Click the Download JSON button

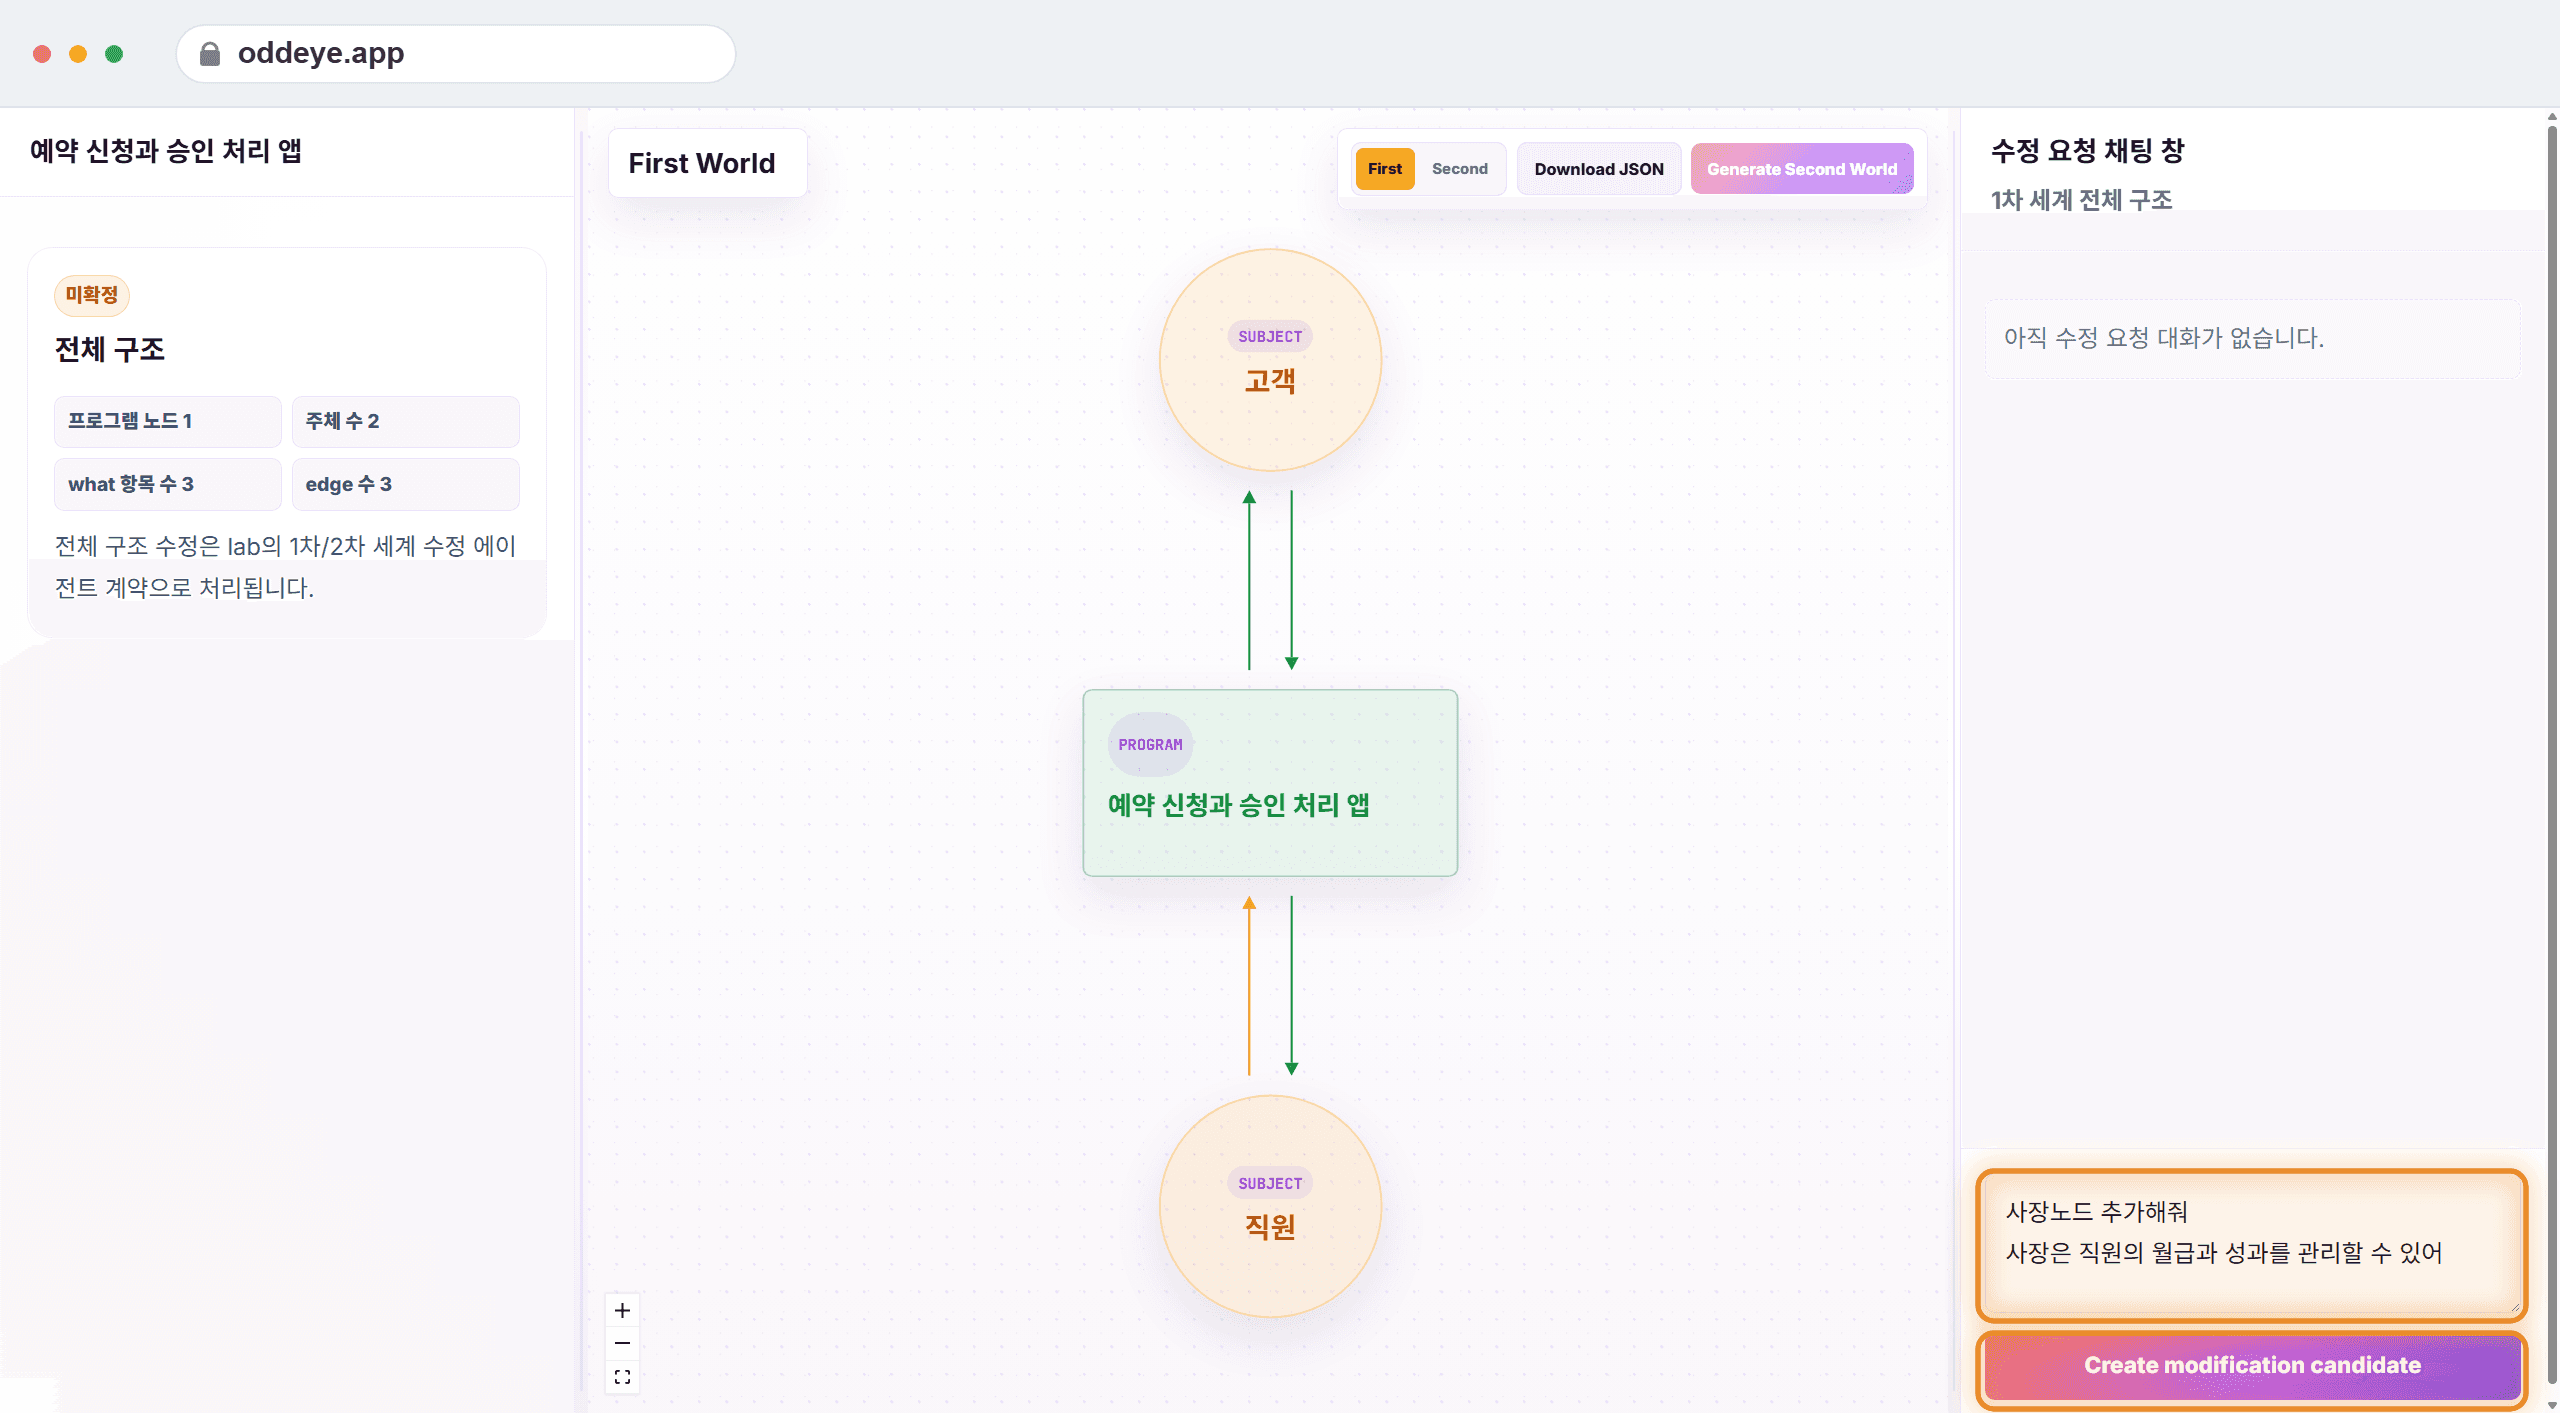(x=1599, y=169)
